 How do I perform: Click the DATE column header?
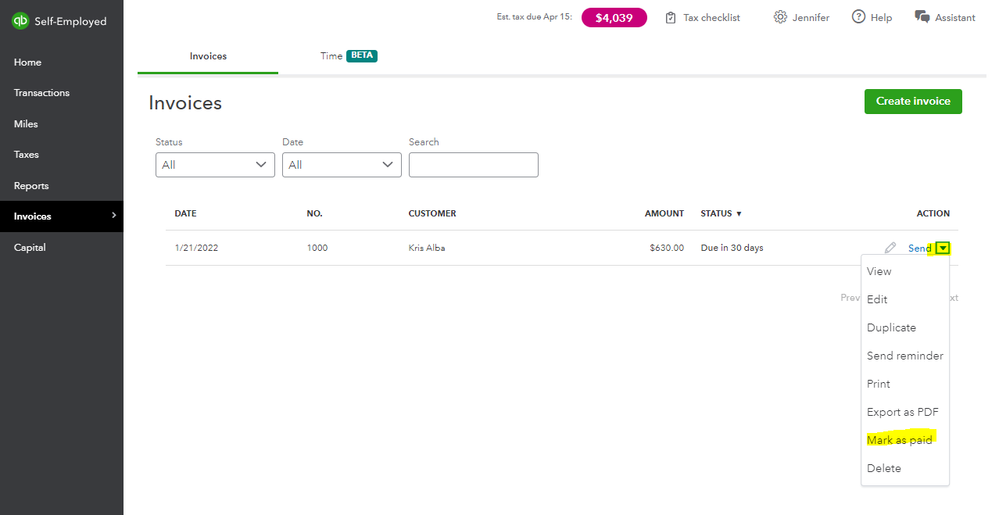click(x=185, y=214)
